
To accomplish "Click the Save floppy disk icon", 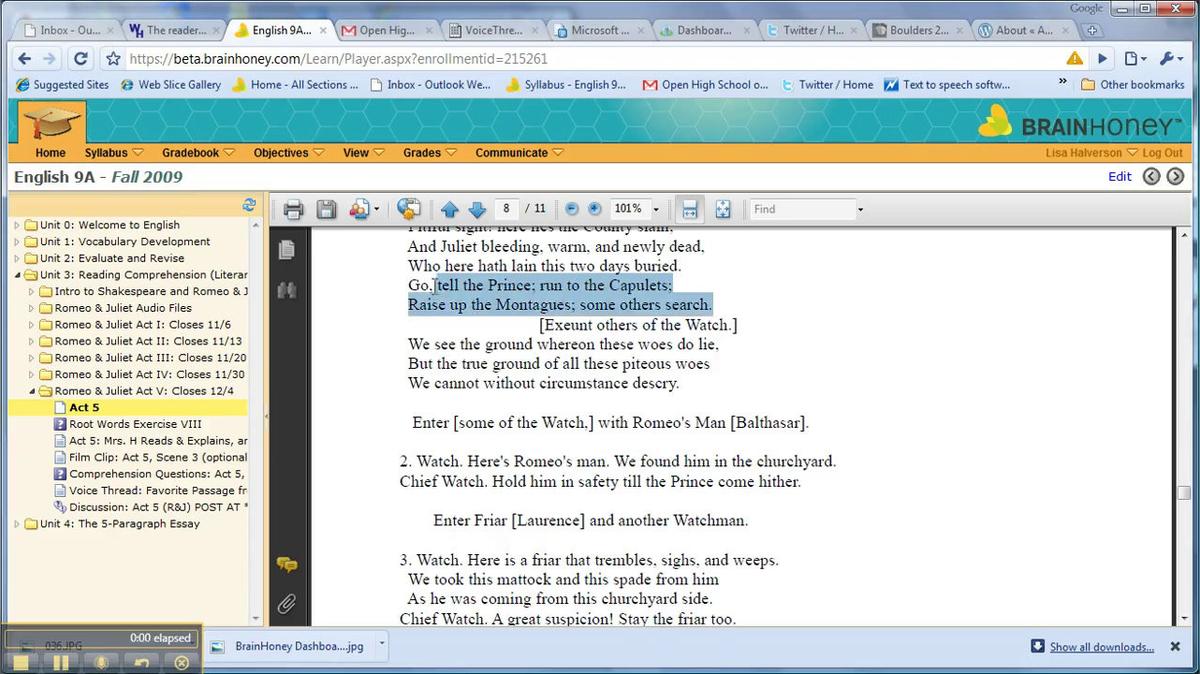I will pos(326,209).
